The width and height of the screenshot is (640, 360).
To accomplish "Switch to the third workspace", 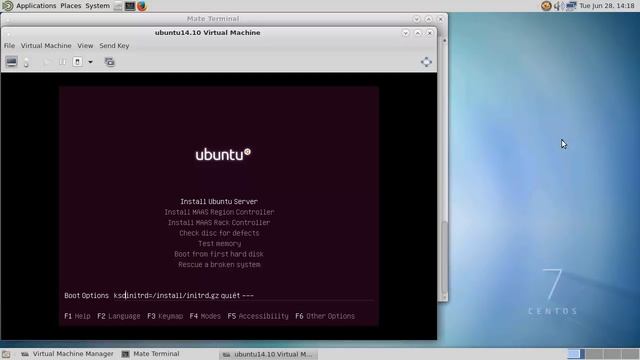I will point(612,354).
